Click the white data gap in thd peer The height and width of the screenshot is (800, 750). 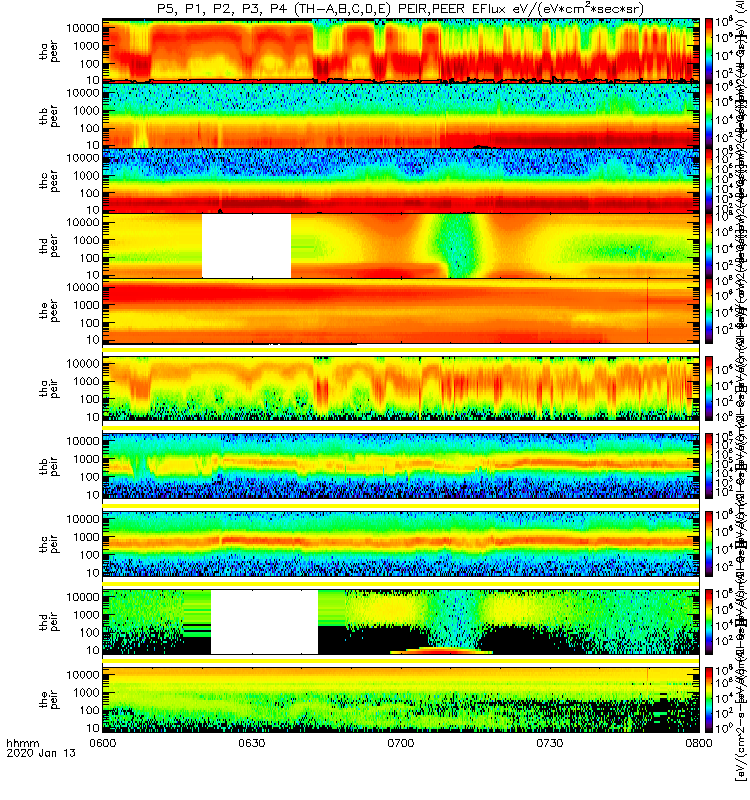tap(246, 245)
